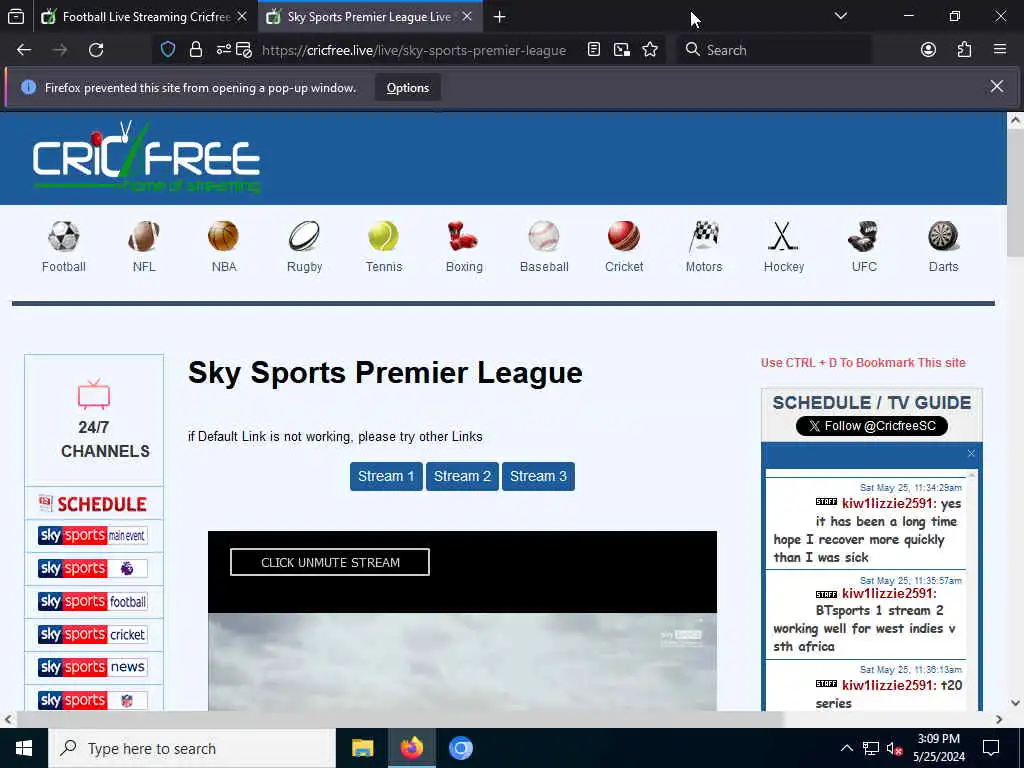
Task: Open Sky Sports News channel
Action: 93,667
